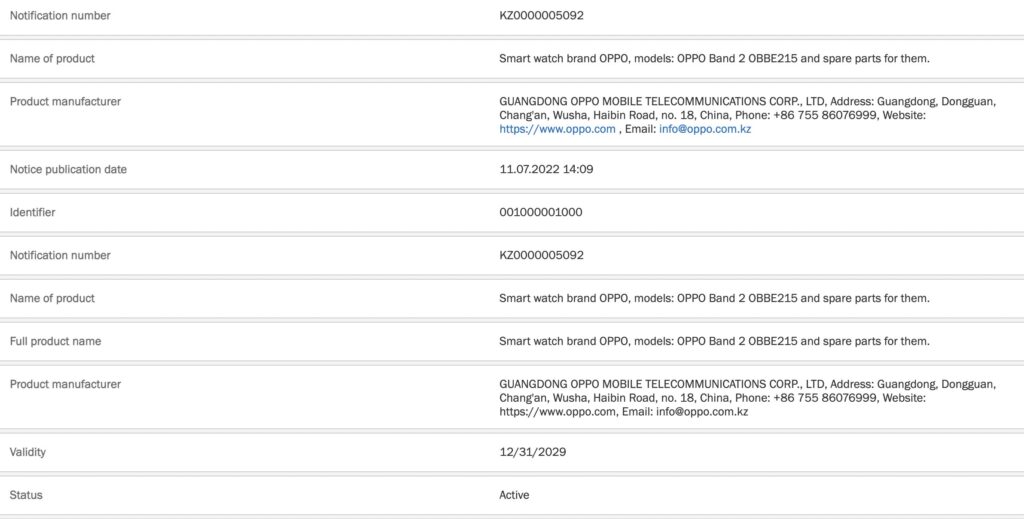Select the topmost KZ0000005092 value
The width and height of the screenshot is (1024, 519).
click(x=541, y=15)
